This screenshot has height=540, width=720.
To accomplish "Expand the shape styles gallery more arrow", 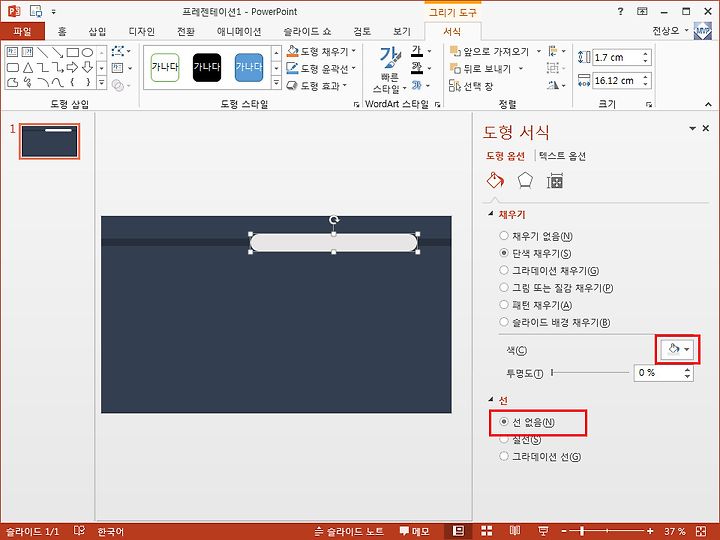I will [x=276, y=83].
